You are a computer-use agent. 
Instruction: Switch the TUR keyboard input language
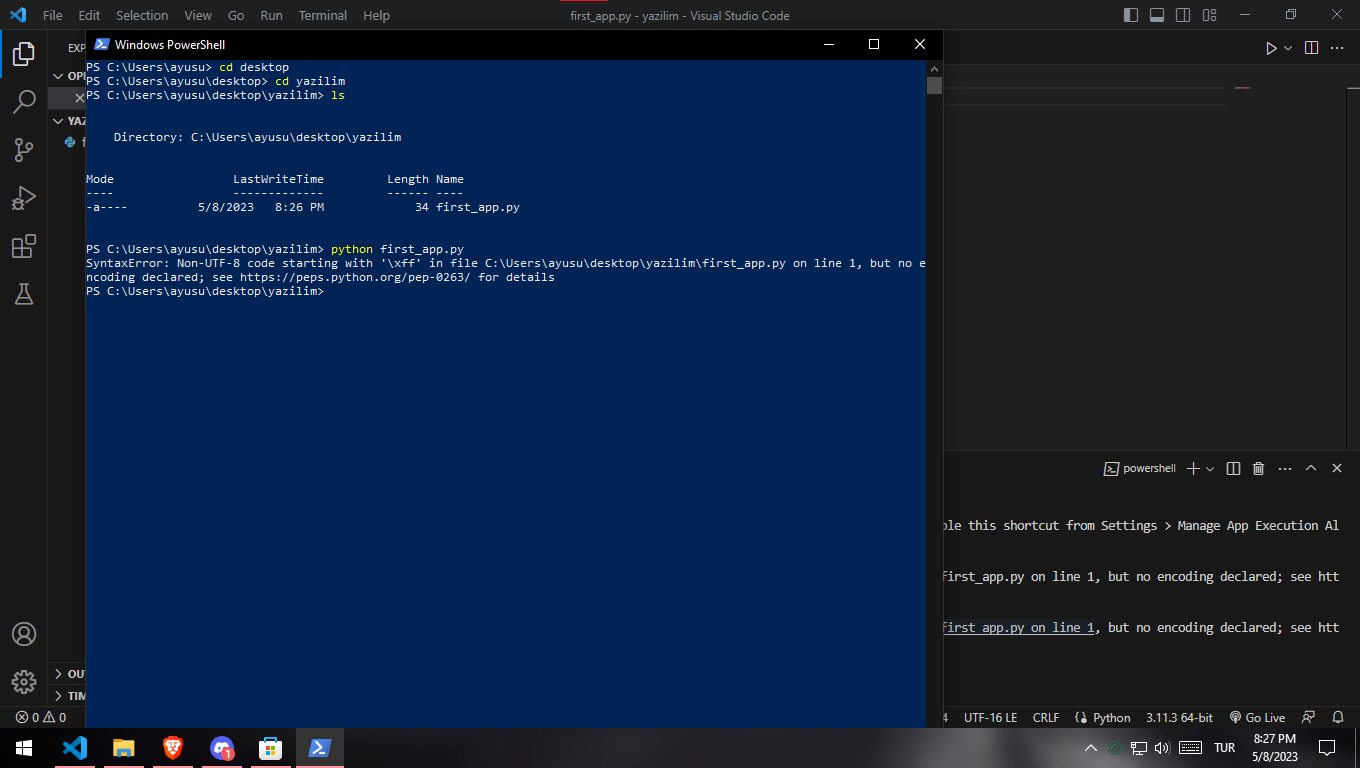coord(1224,748)
